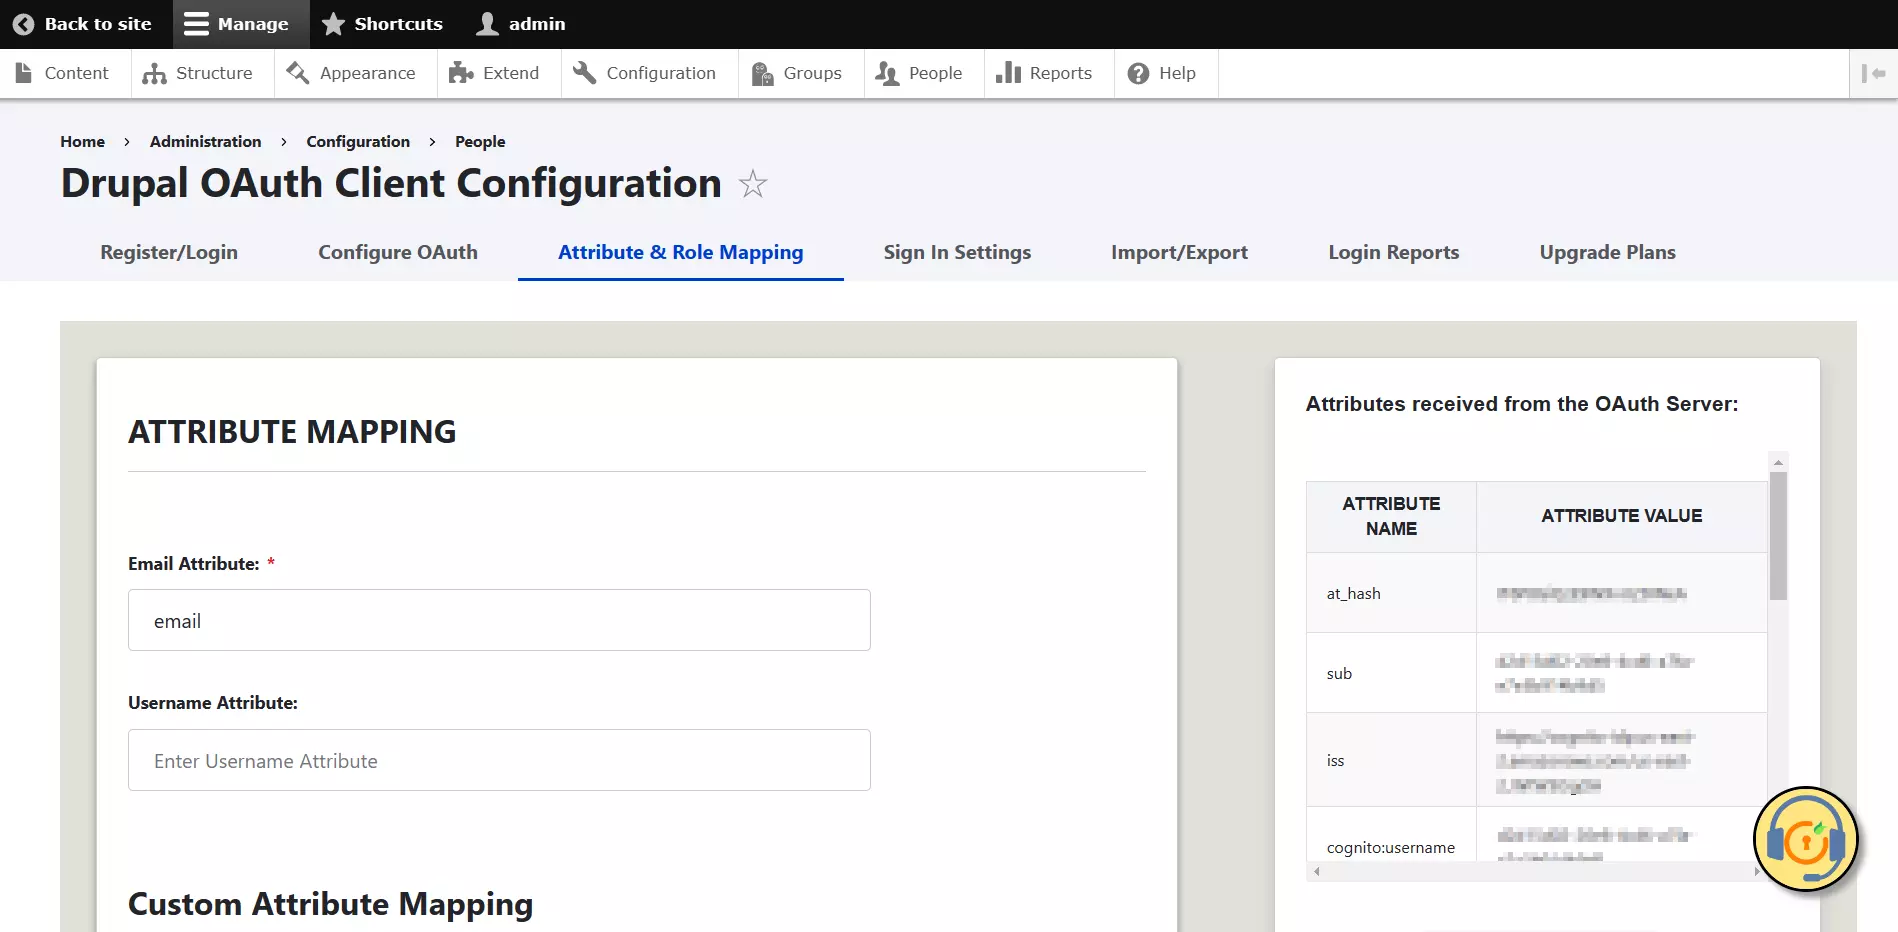The width and height of the screenshot is (1898, 932).
Task: Toggle toolbar orientation to vertical
Action: (1873, 73)
